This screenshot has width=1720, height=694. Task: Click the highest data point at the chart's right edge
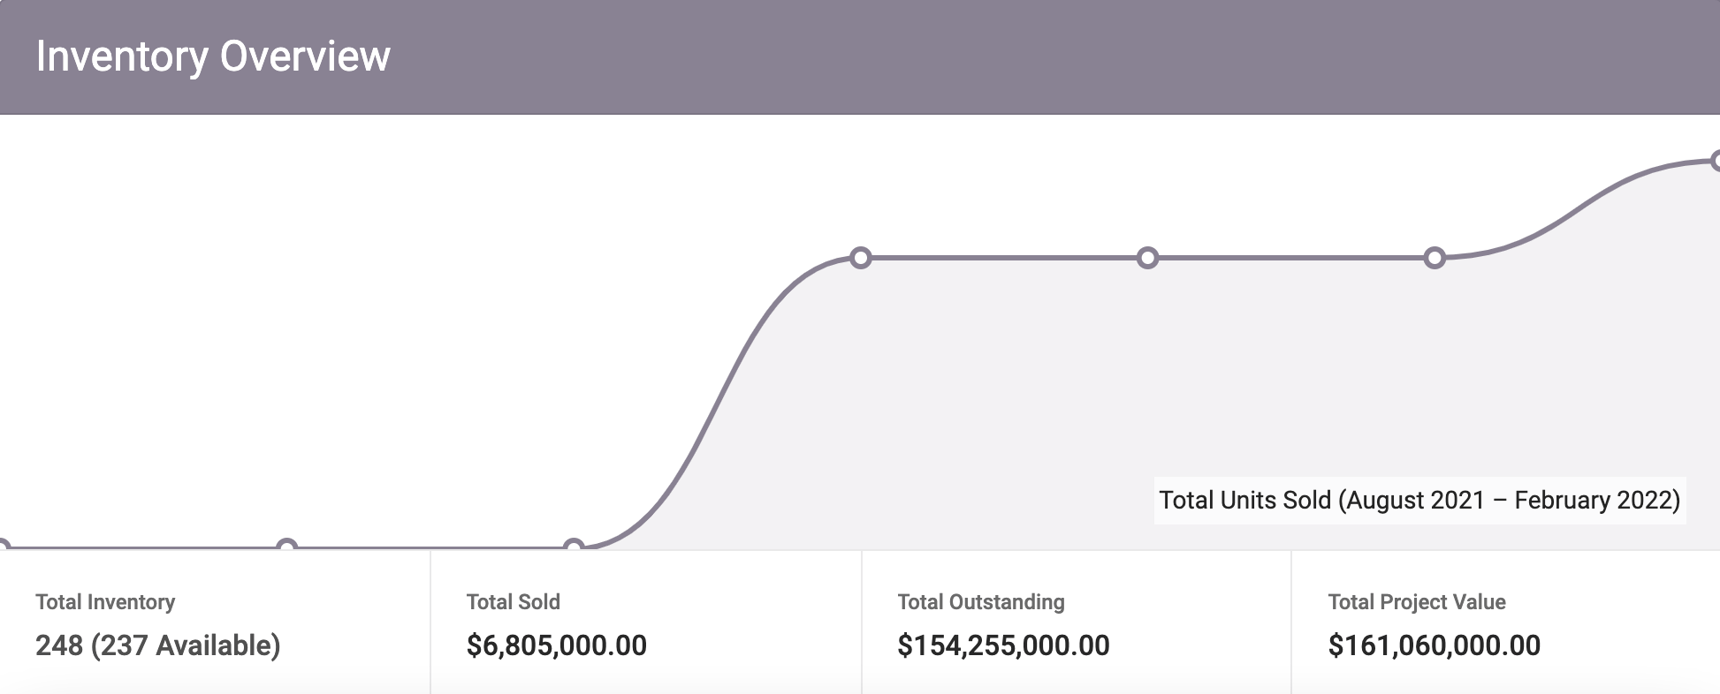tap(1715, 160)
